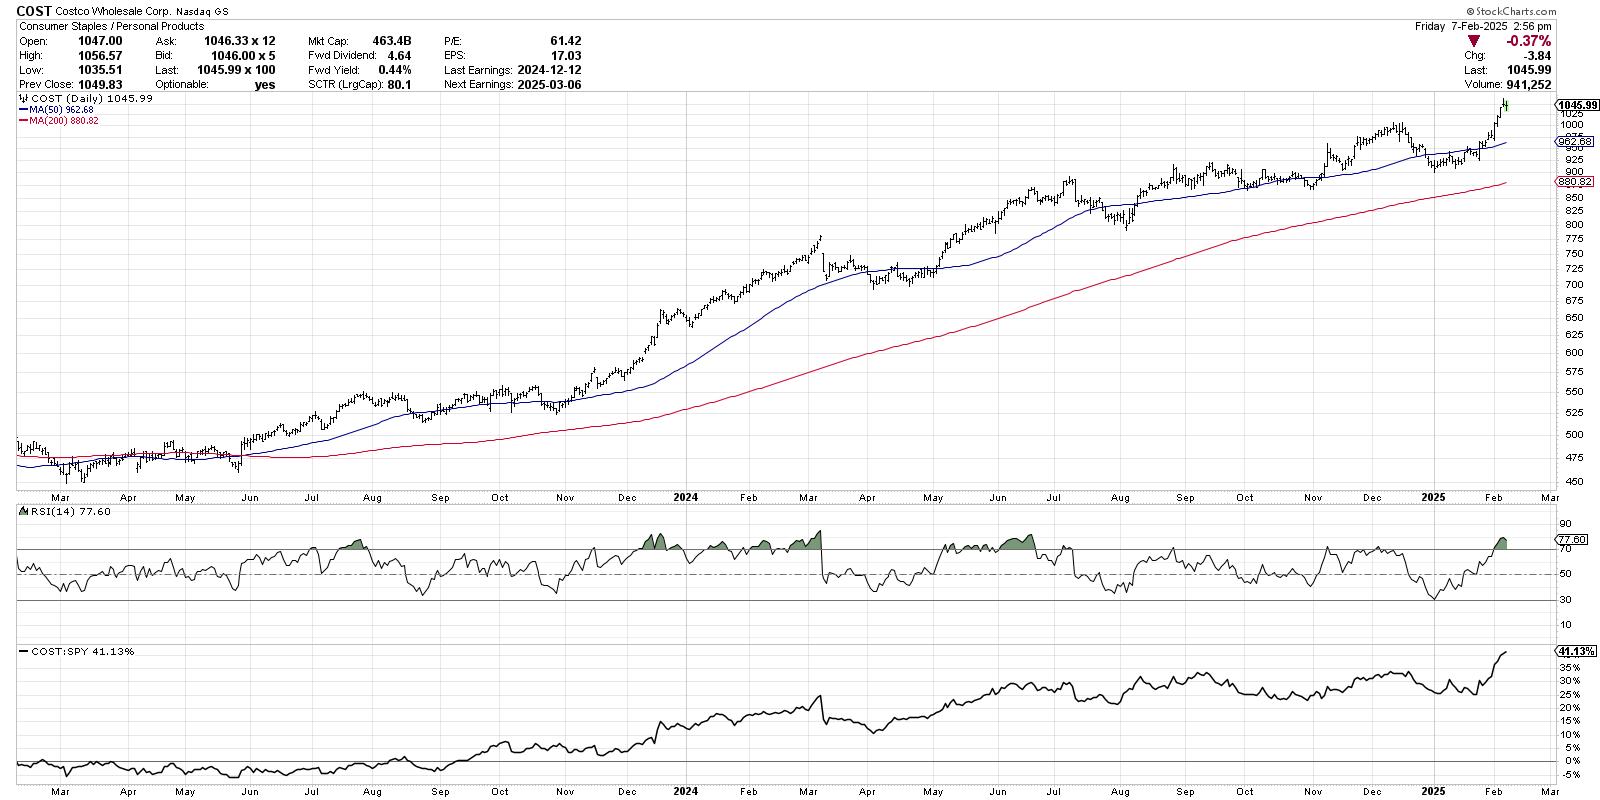Click the Chg value -3.84
Image resolution: width=1600 pixels, height=800 pixels.
click(1538, 56)
